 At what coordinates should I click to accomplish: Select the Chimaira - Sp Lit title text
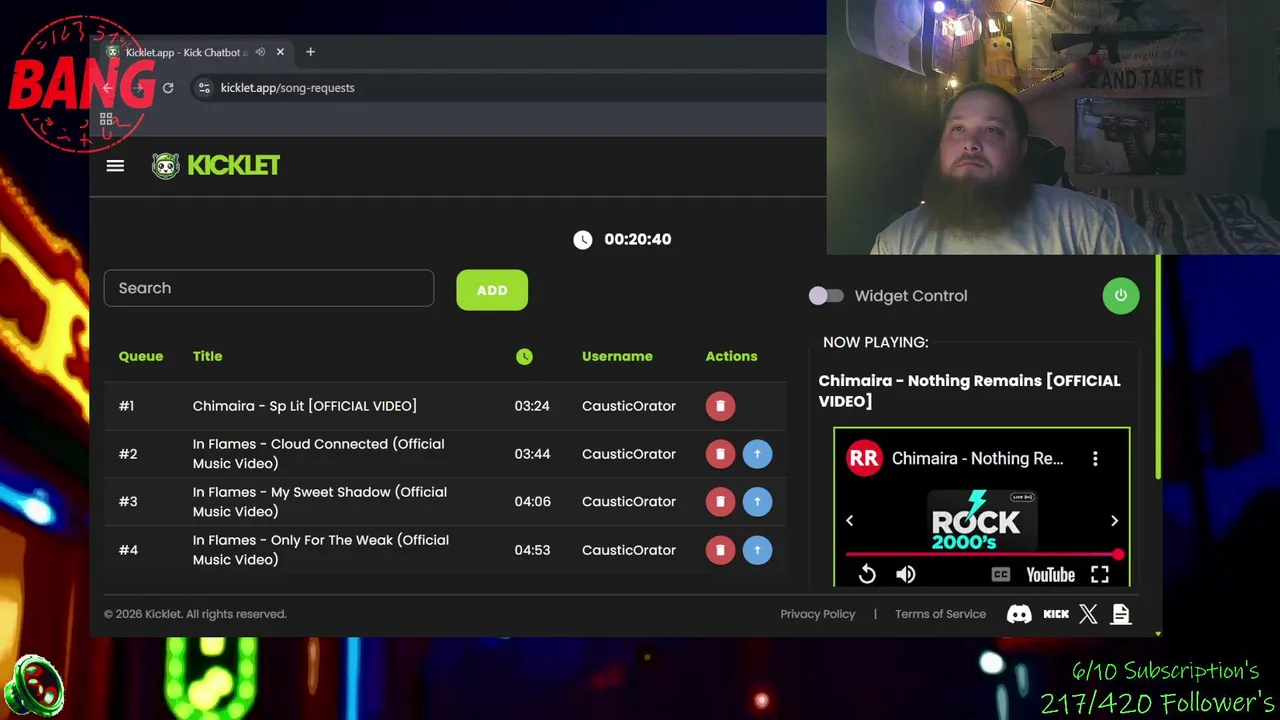coord(304,406)
